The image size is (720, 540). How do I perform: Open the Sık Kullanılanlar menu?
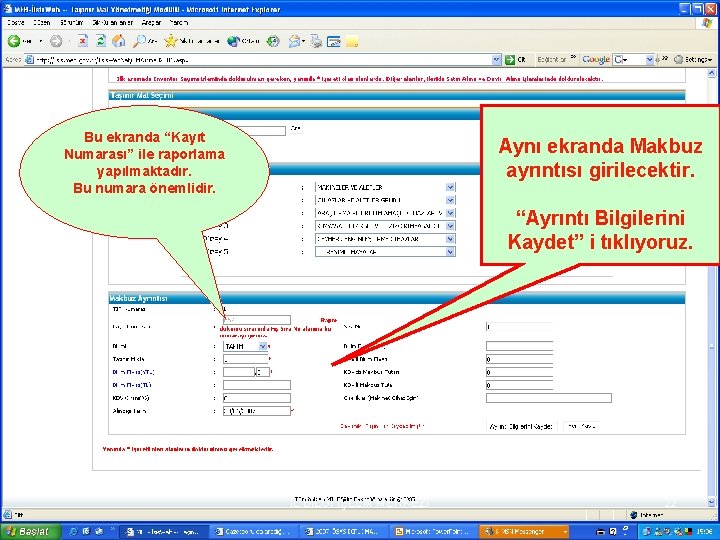pos(112,22)
